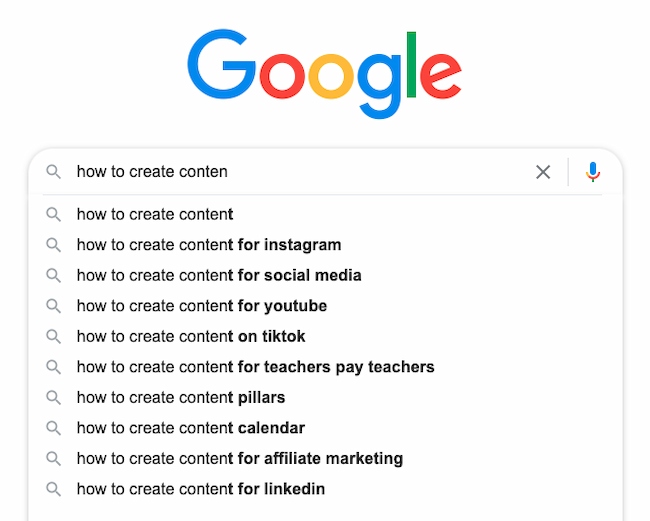Choose 'how to create content for instagram'

(x=209, y=245)
